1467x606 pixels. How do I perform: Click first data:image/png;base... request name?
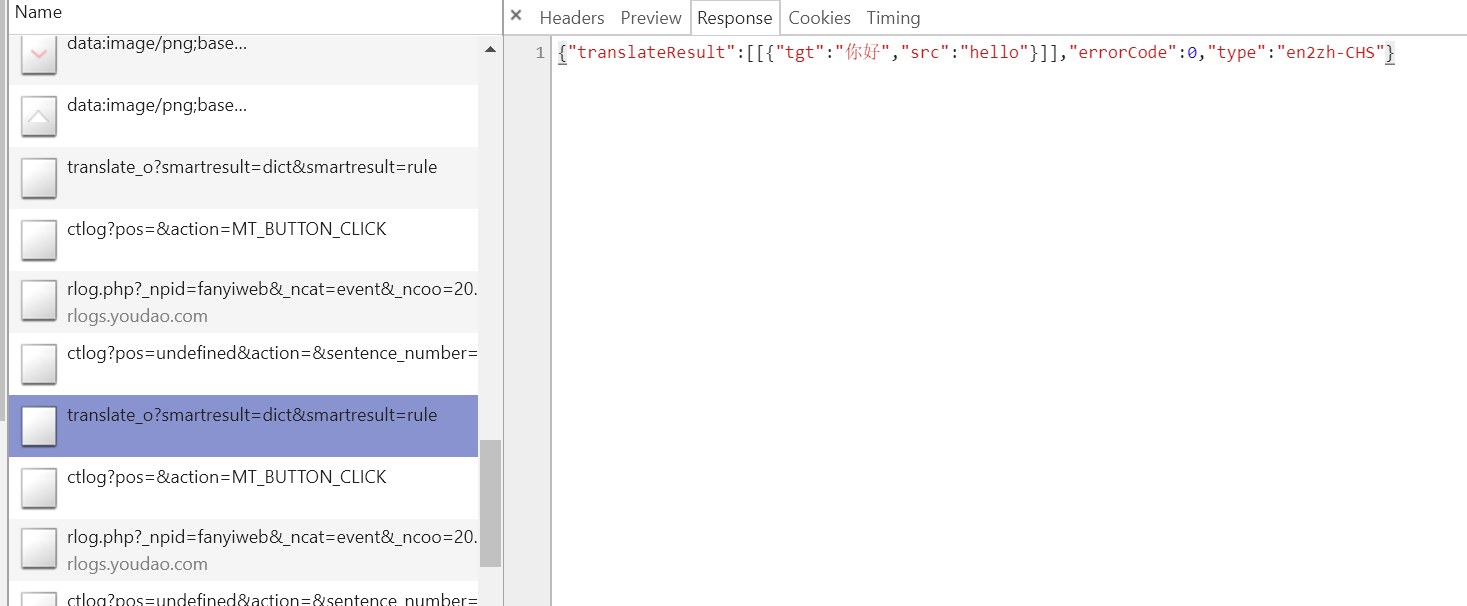point(157,44)
